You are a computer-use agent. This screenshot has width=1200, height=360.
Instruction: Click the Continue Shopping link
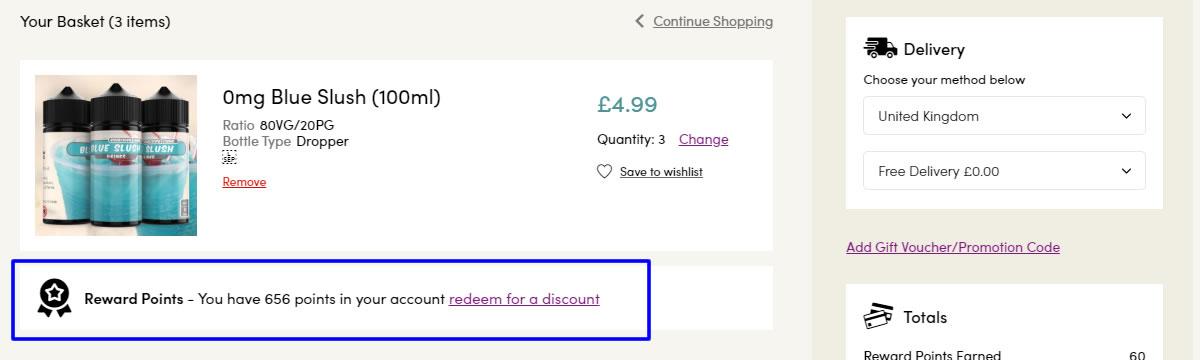(x=713, y=21)
